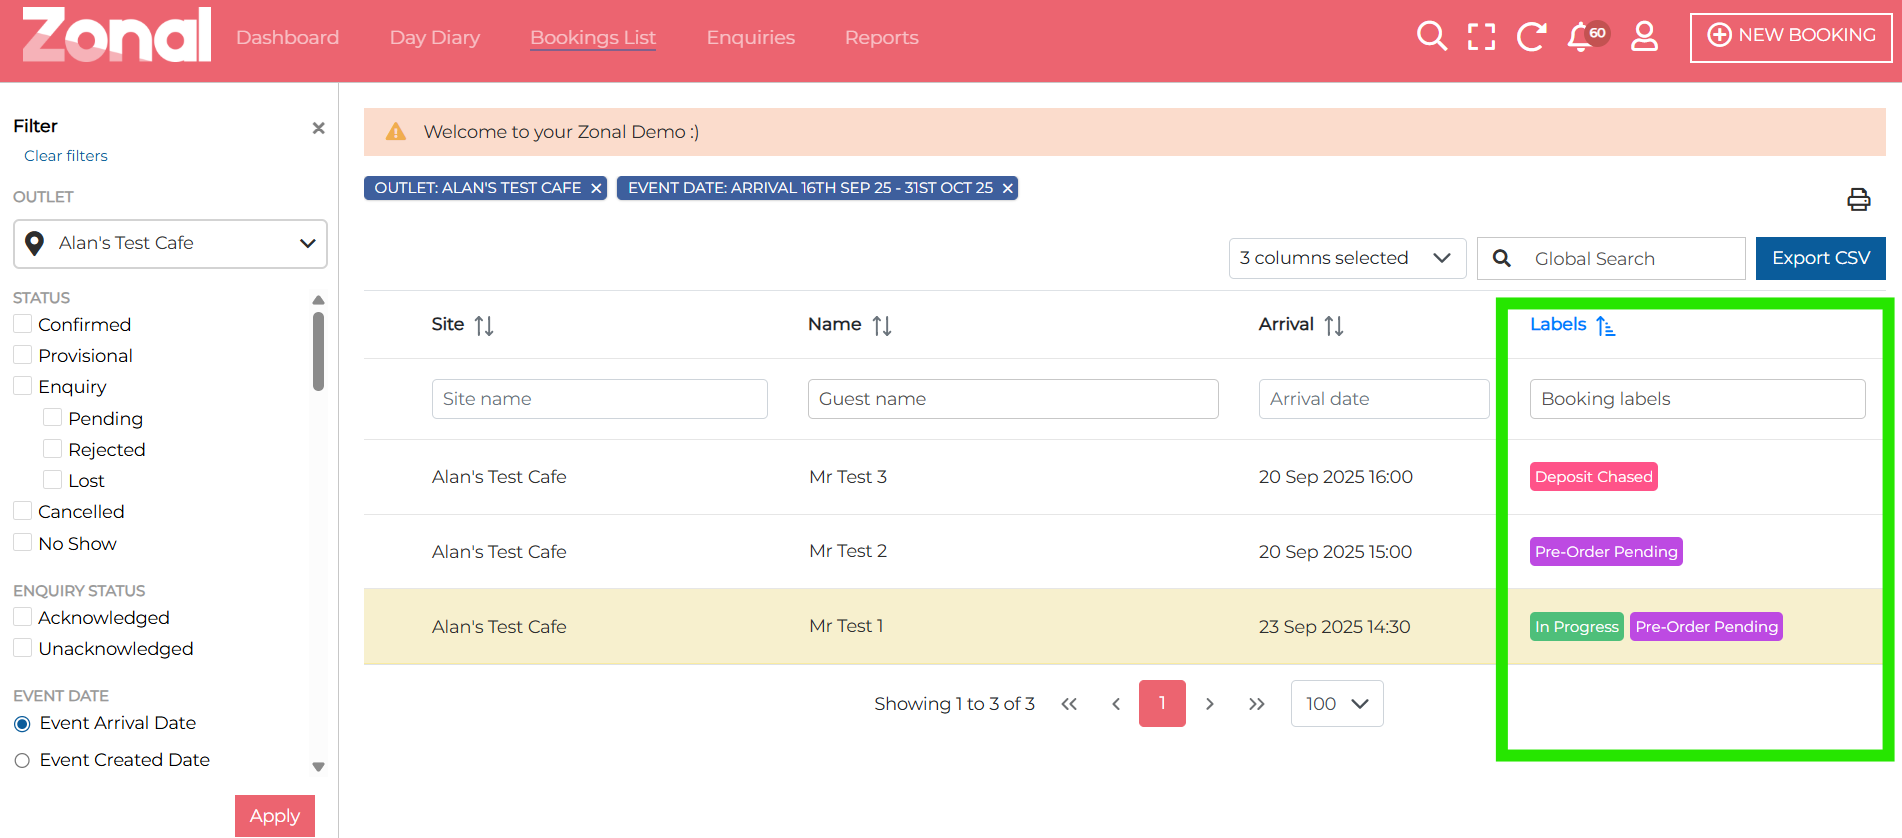Open the user profile icon
The width and height of the screenshot is (1902, 838).
1644,37
